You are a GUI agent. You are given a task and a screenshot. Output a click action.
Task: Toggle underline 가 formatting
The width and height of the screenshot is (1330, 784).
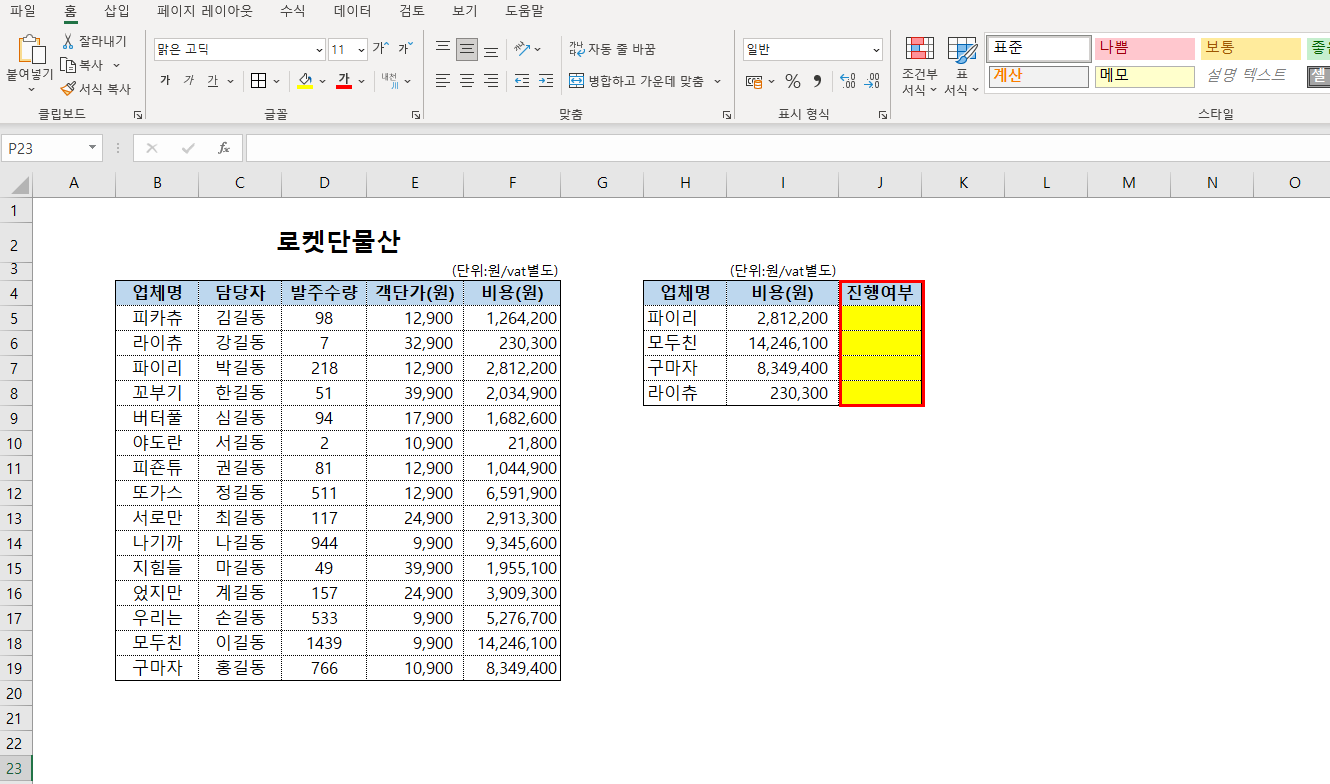tap(213, 81)
